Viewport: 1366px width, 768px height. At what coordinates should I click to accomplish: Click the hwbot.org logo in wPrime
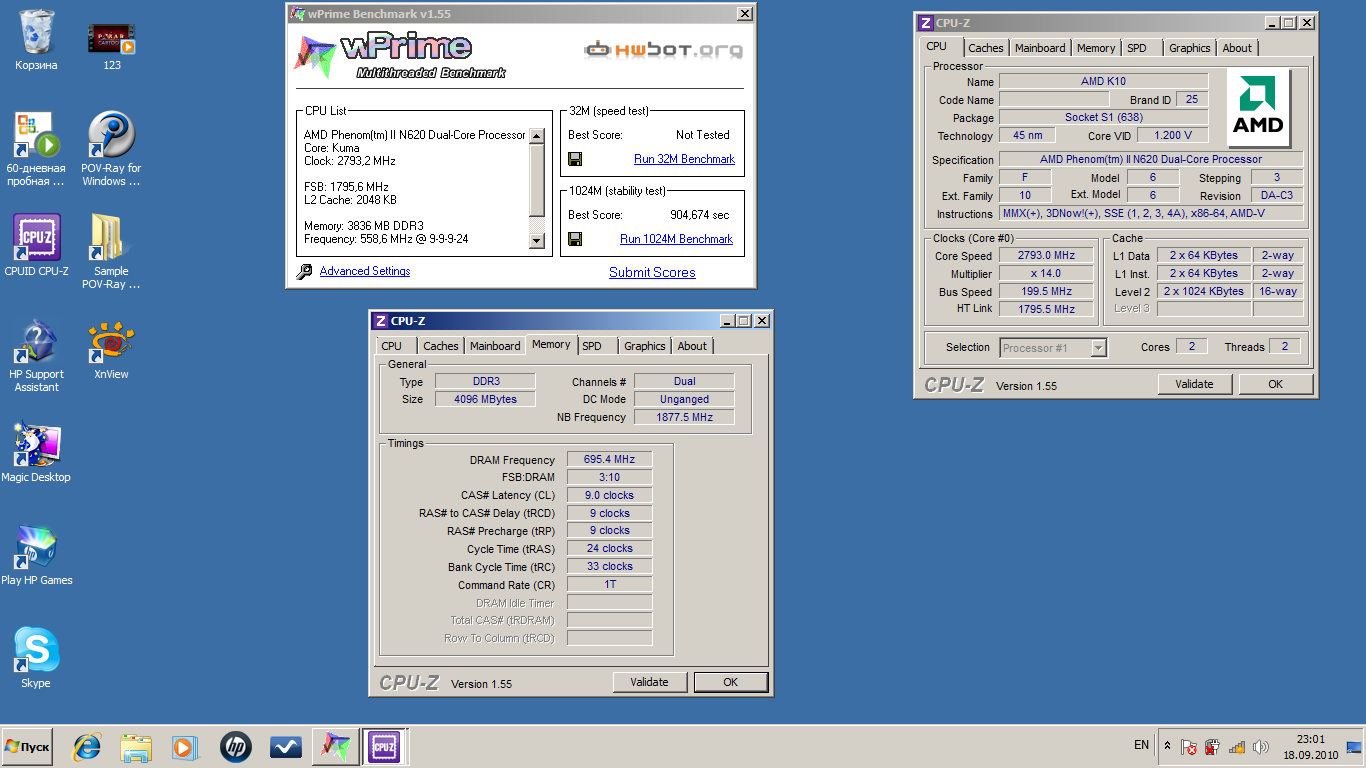664,48
